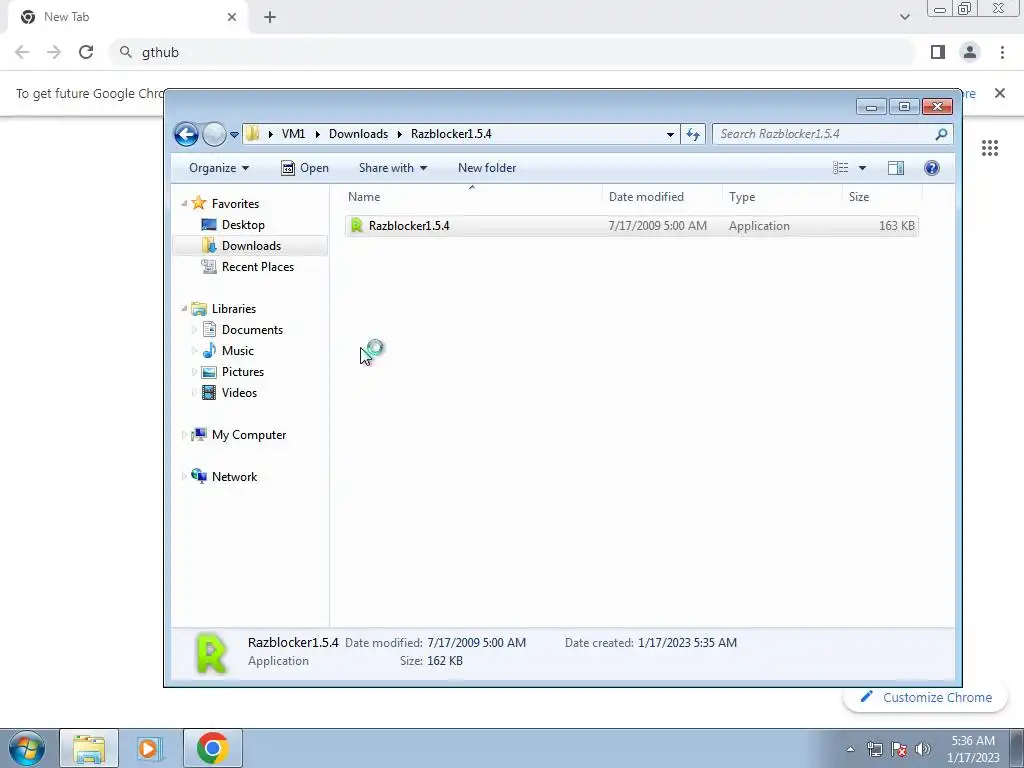Open address bar previous locations dropdown
Viewport: 1024px width, 768px height.
(x=670, y=135)
